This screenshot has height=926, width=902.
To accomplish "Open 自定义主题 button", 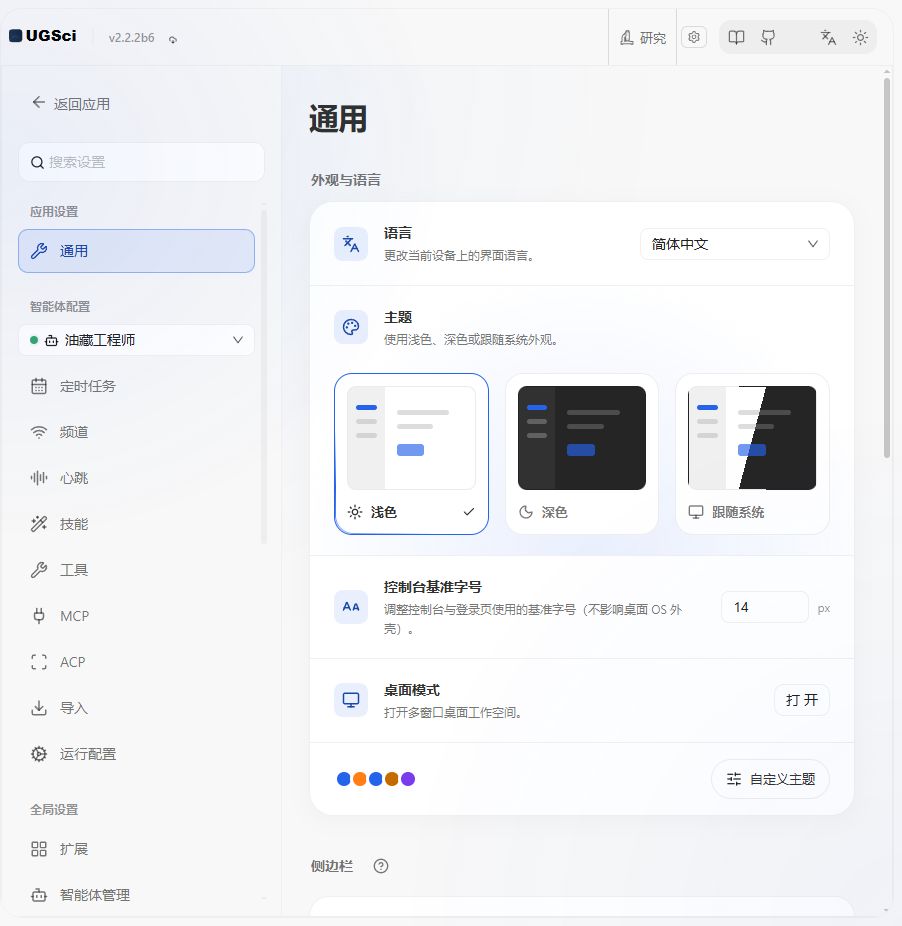I will coord(770,779).
